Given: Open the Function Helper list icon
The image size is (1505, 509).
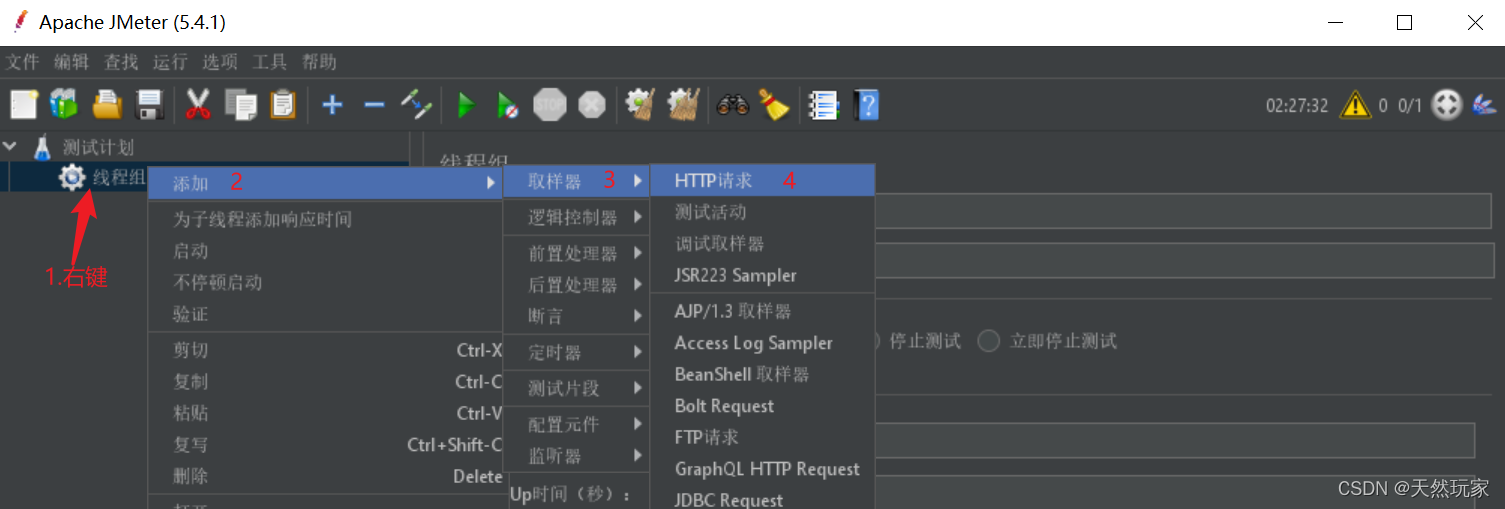Looking at the screenshot, I should pyautogui.click(x=823, y=104).
